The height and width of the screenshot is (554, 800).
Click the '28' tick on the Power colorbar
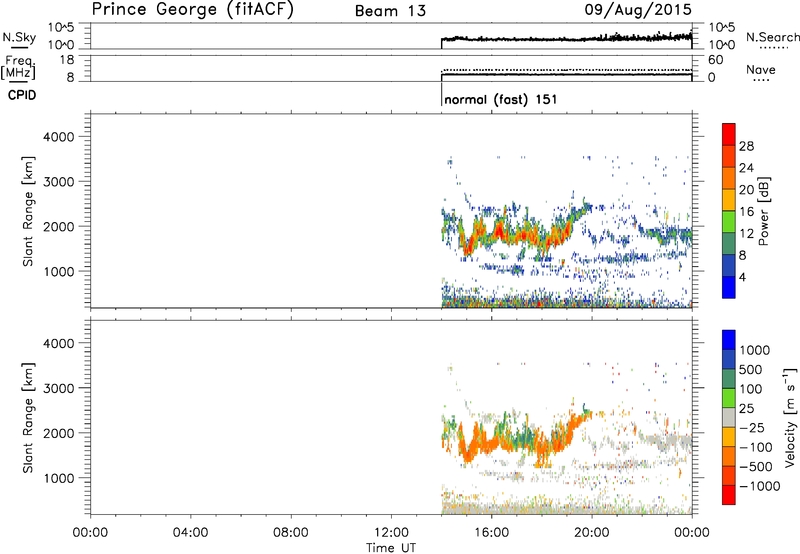746,146
